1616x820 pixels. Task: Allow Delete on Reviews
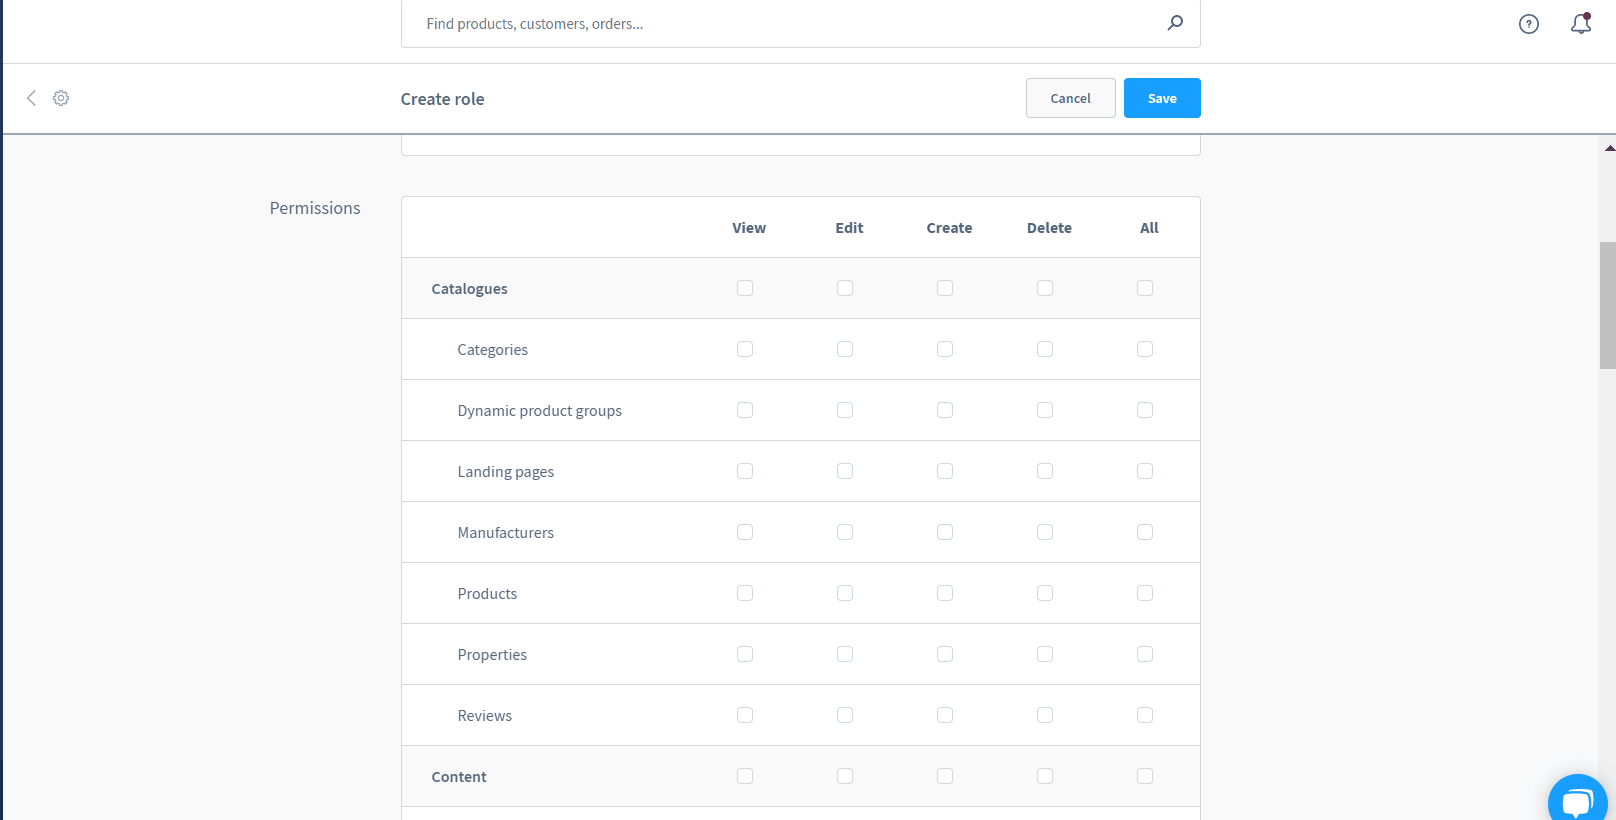1045,715
